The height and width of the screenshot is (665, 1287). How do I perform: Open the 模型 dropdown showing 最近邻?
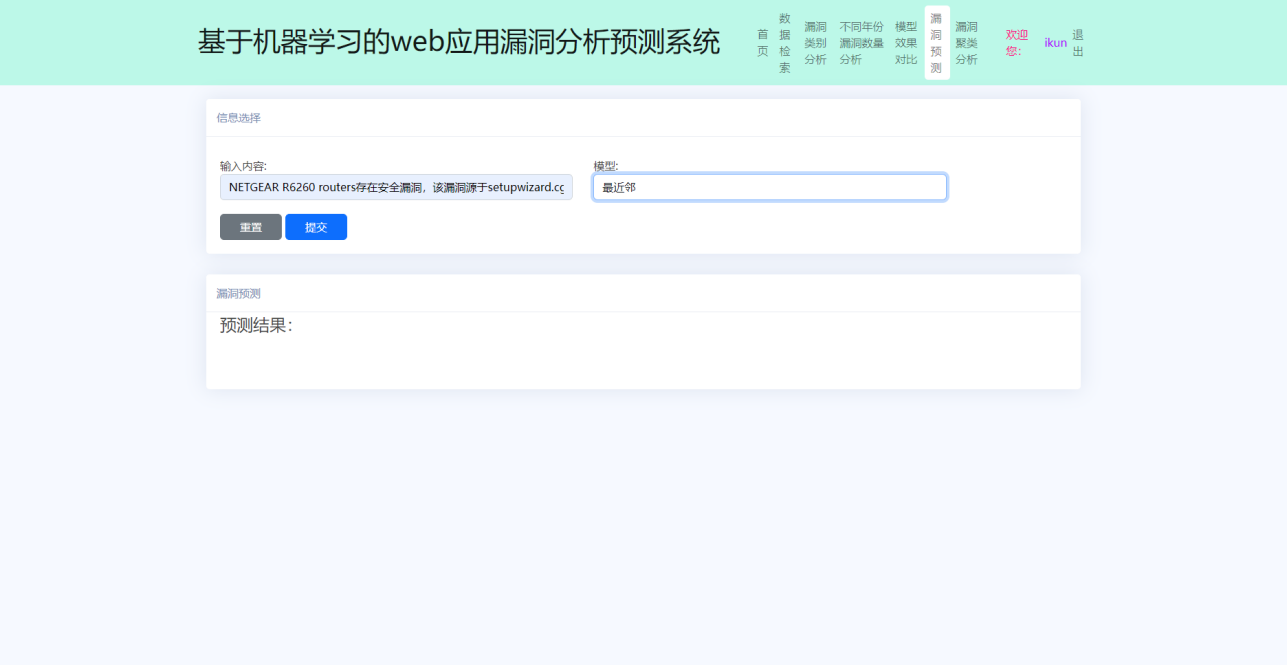(x=770, y=187)
